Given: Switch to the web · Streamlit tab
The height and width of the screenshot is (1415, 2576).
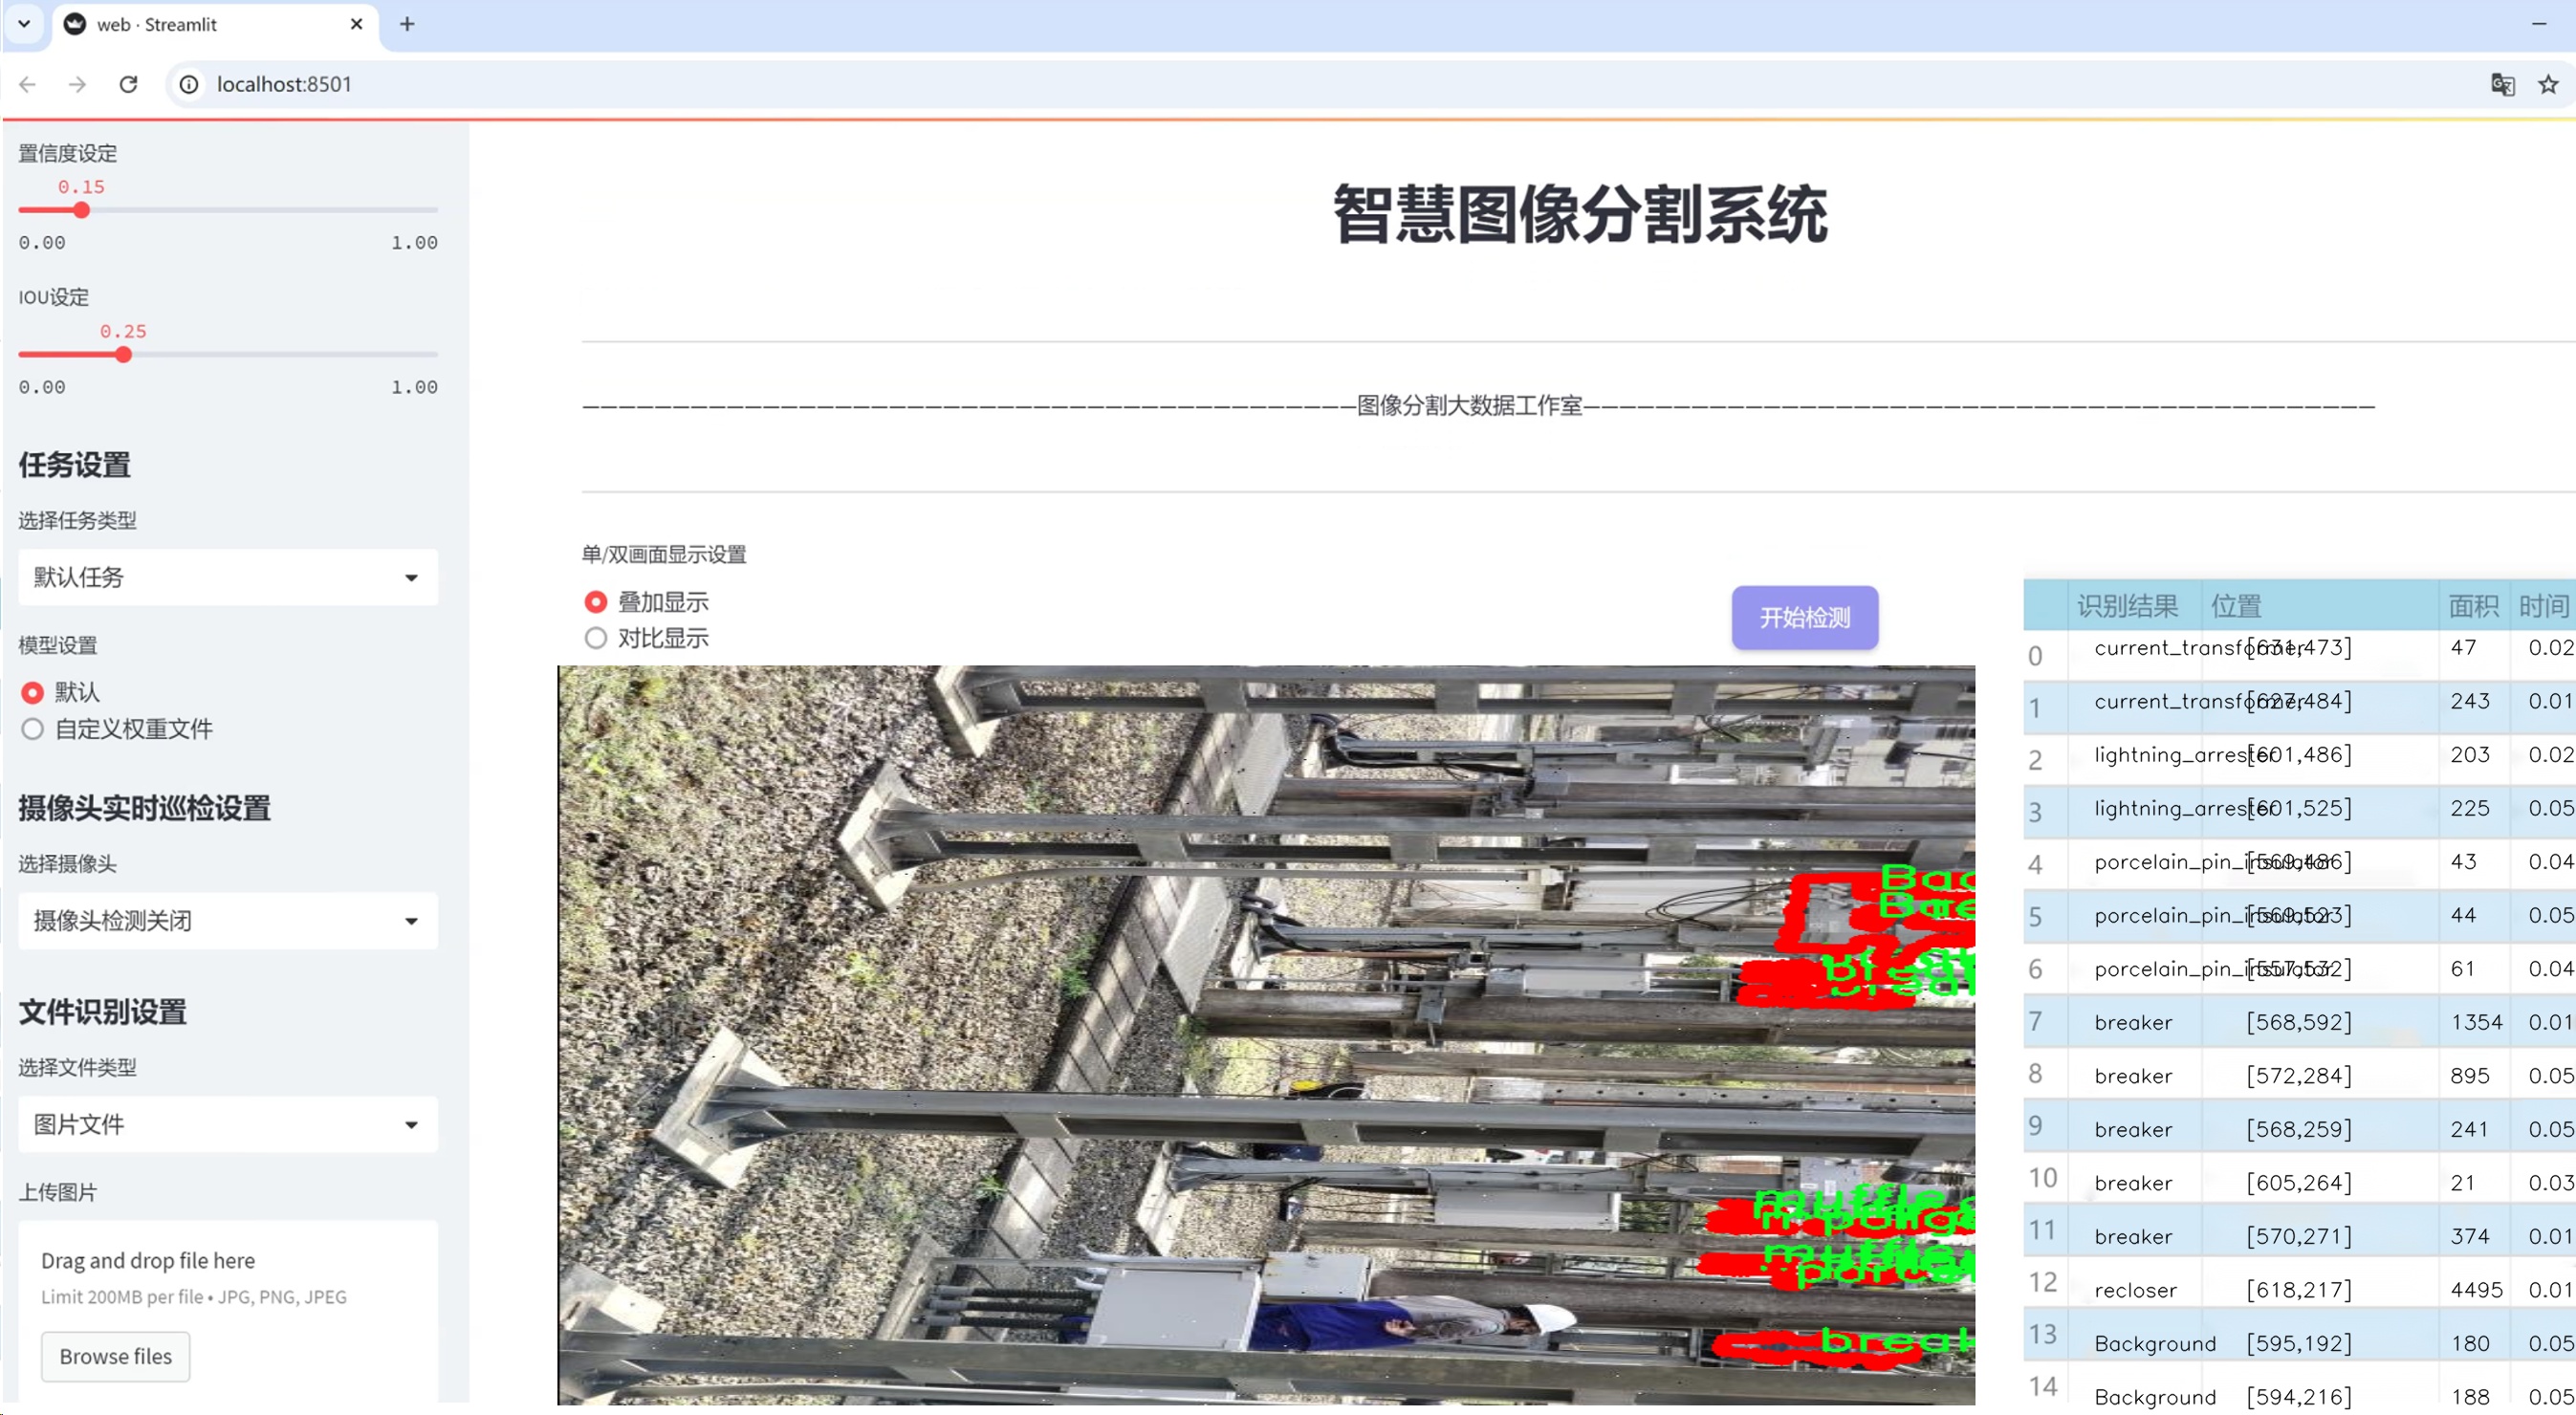Looking at the screenshot, I should [x=215, y=24].
